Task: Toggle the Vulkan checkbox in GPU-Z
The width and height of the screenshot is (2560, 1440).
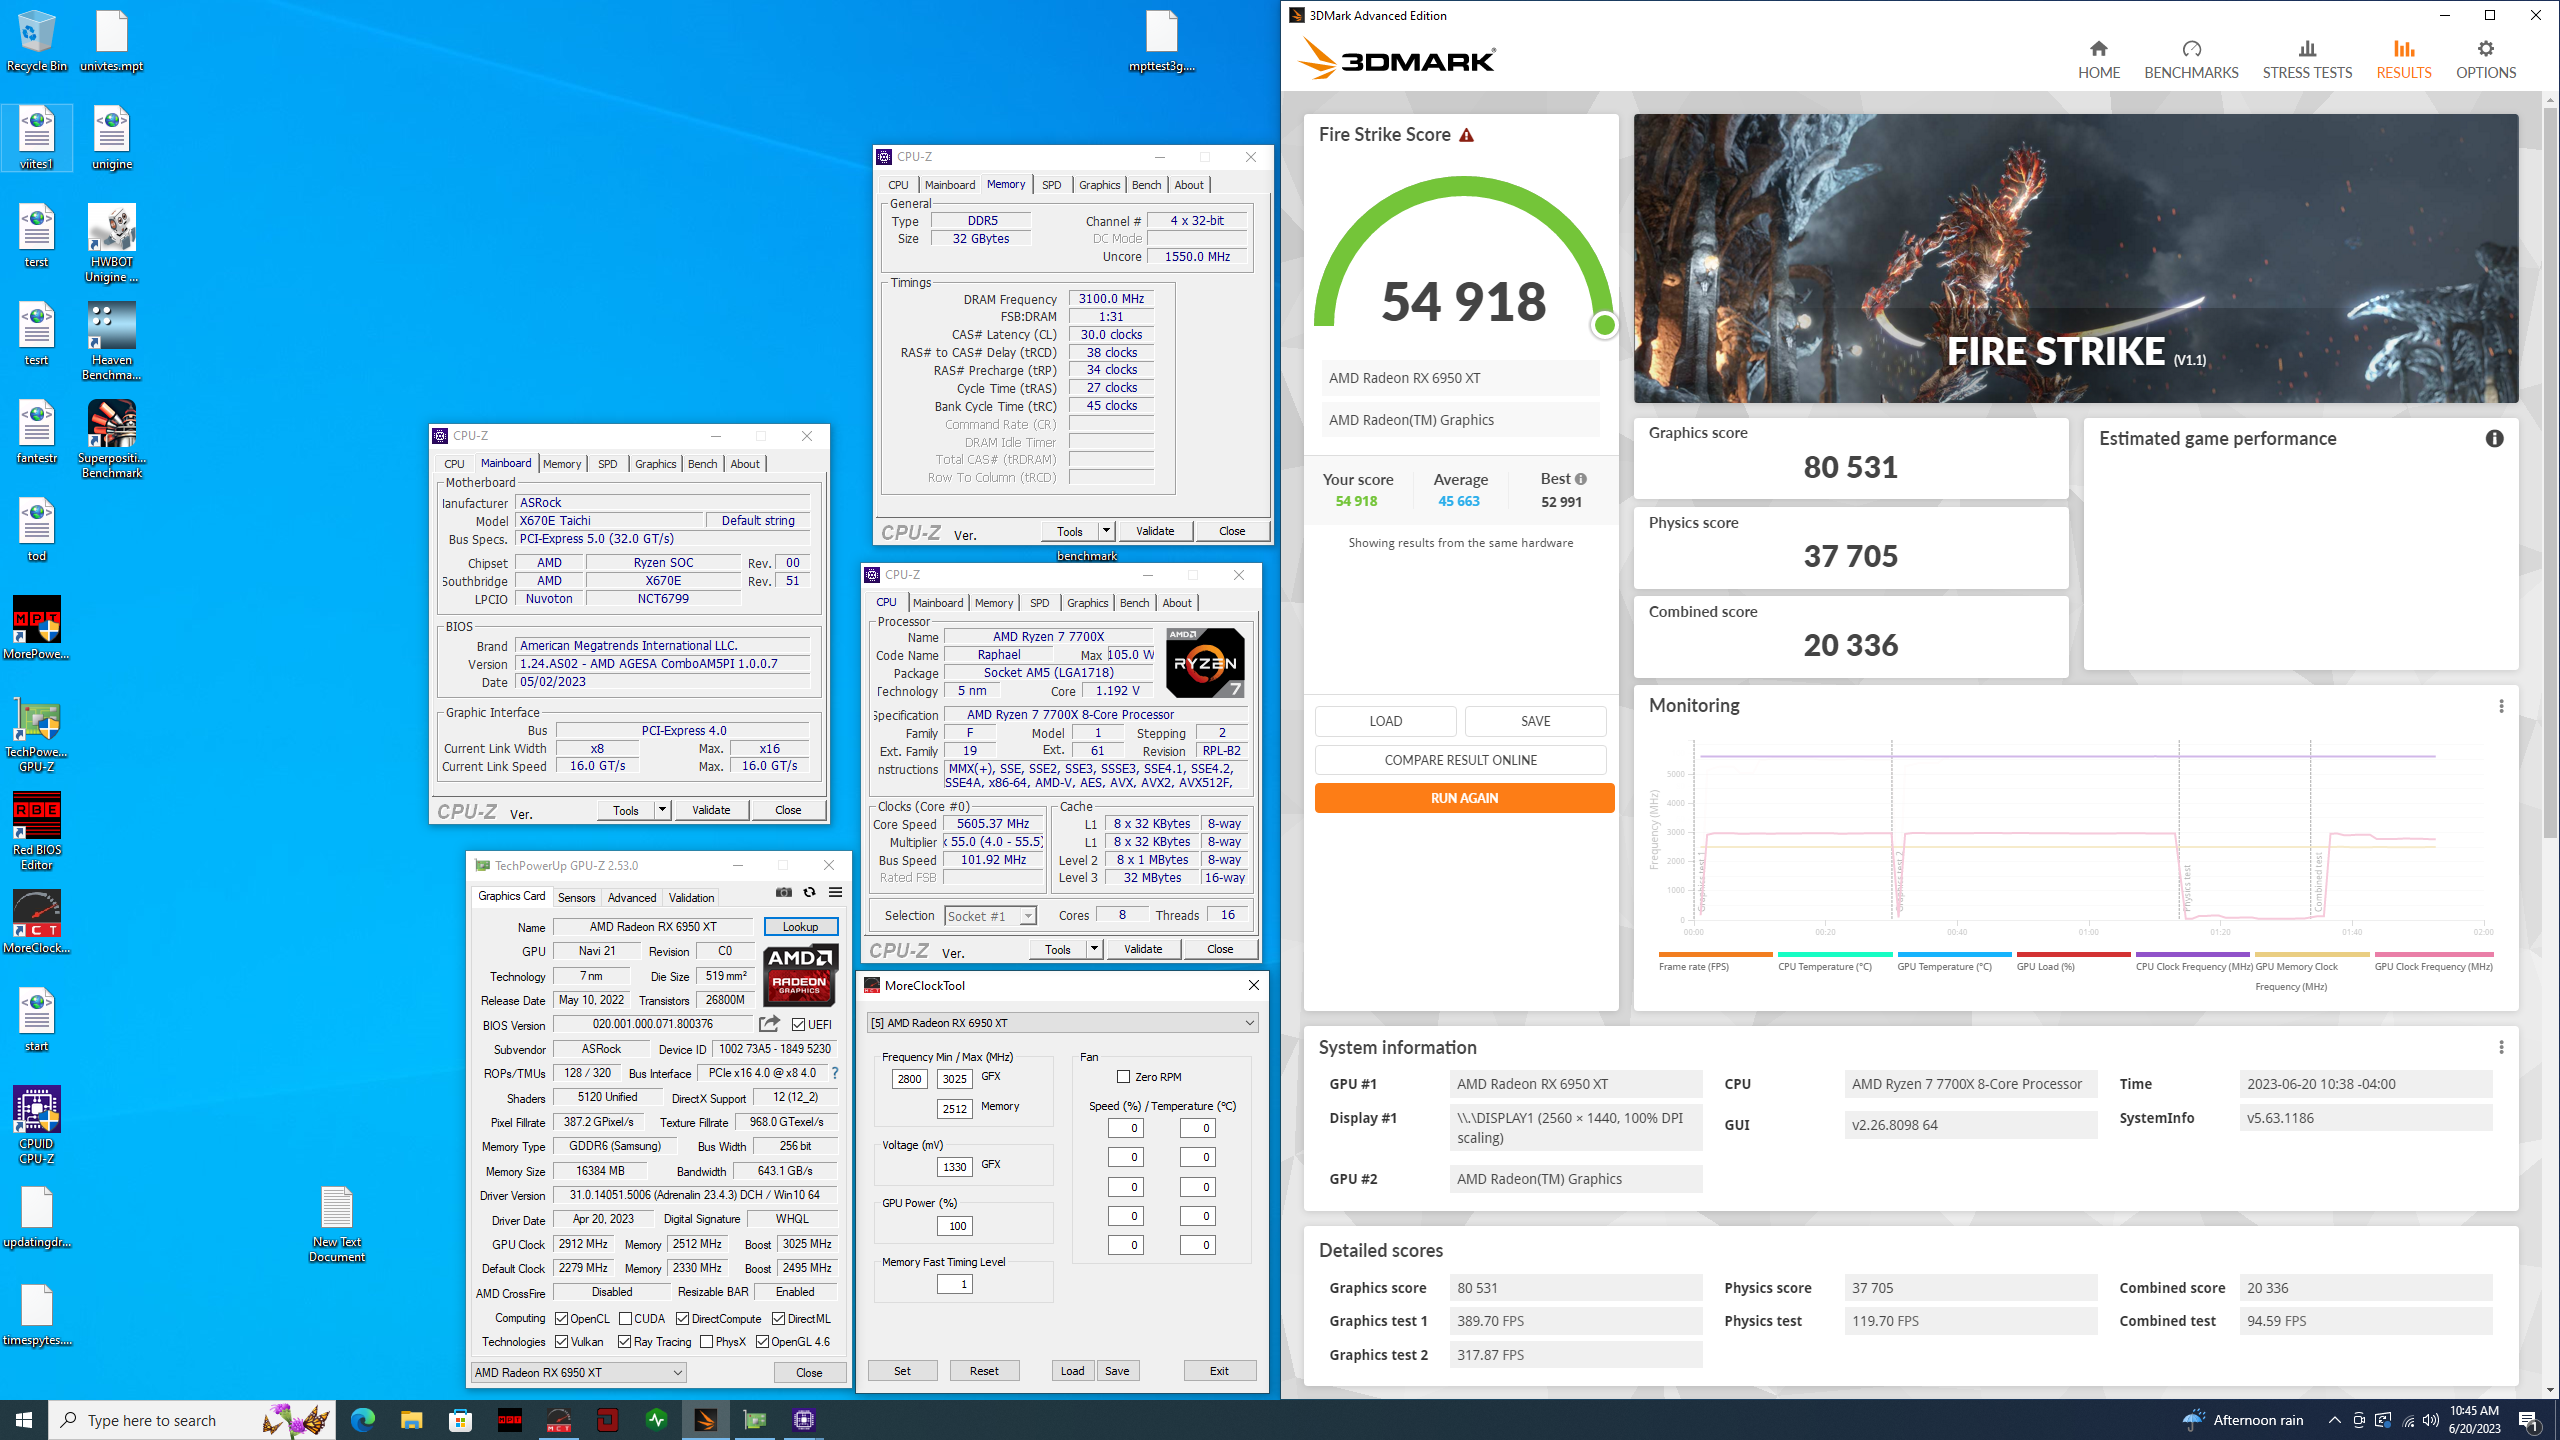Action: pos(562,1342)
